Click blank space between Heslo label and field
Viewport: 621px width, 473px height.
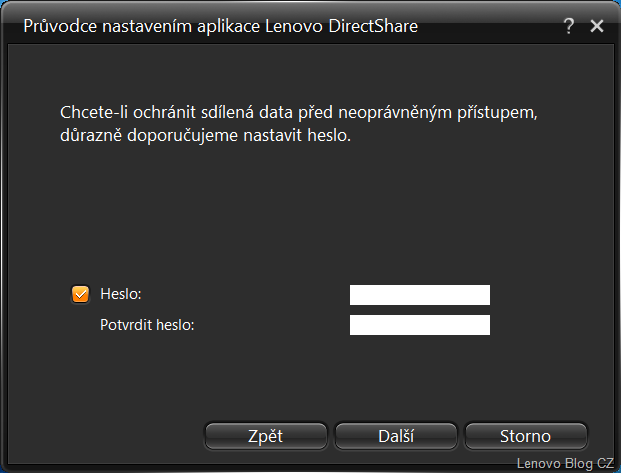pyautogui.click(x=250, y=294)
